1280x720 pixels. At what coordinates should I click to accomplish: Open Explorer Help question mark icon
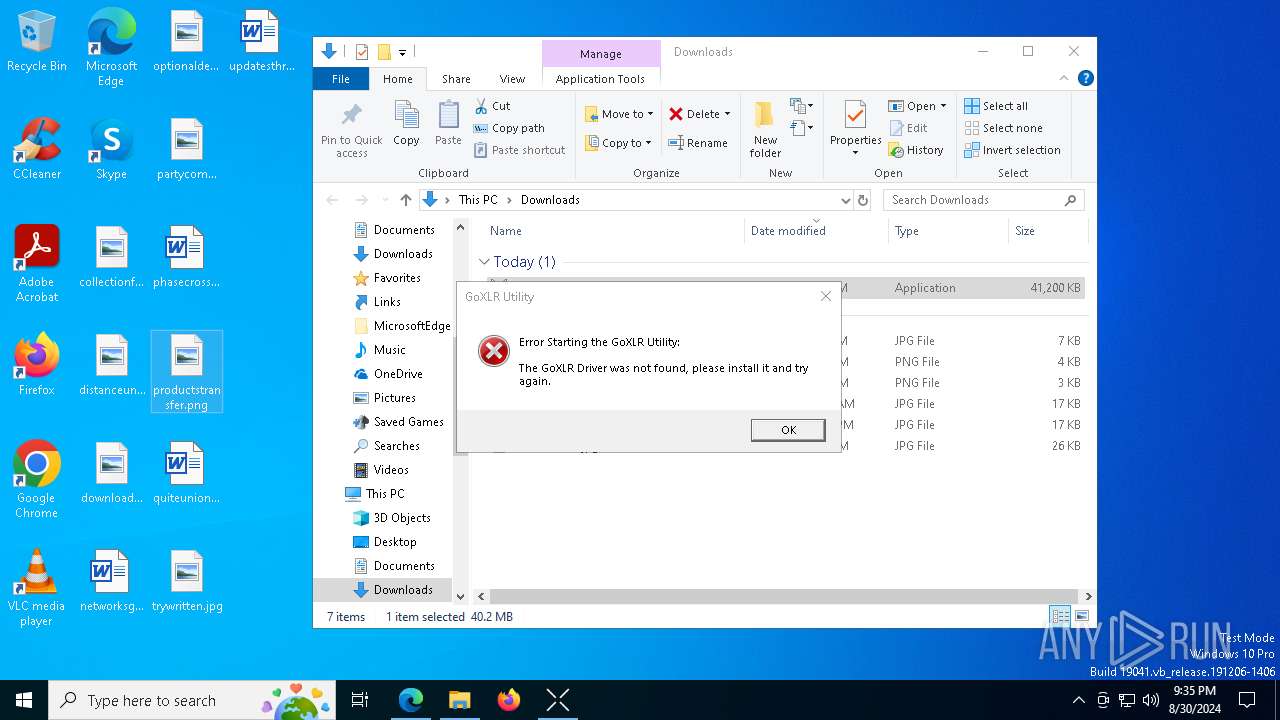click(x=1085, y=78)
